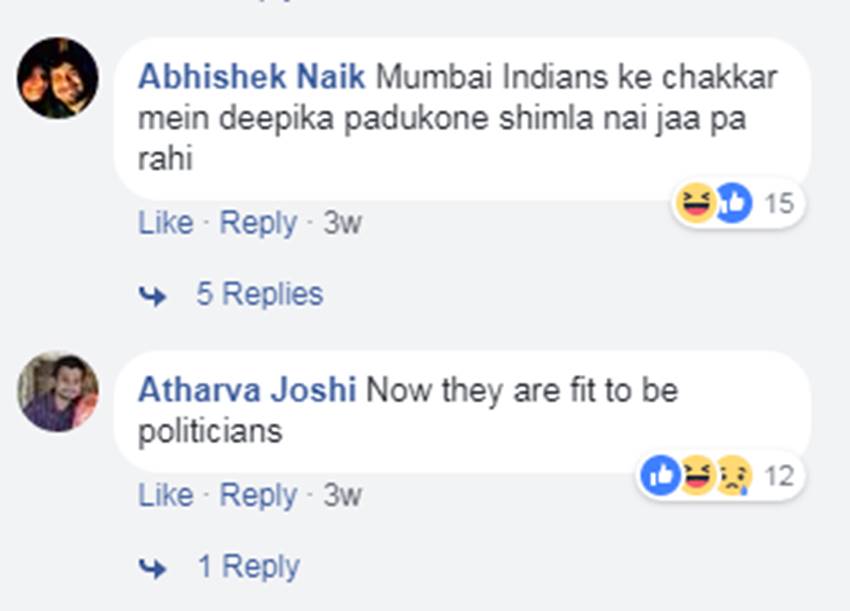The height and width of the screenshot is (611, 850).
Task: Open Atharva Joshi's profile picture
Action: 58,391
